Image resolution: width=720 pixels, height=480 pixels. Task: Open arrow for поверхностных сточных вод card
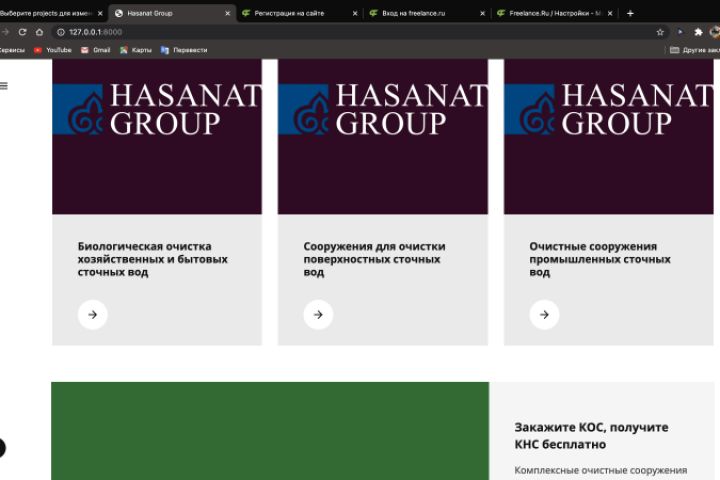click(318, 315)
